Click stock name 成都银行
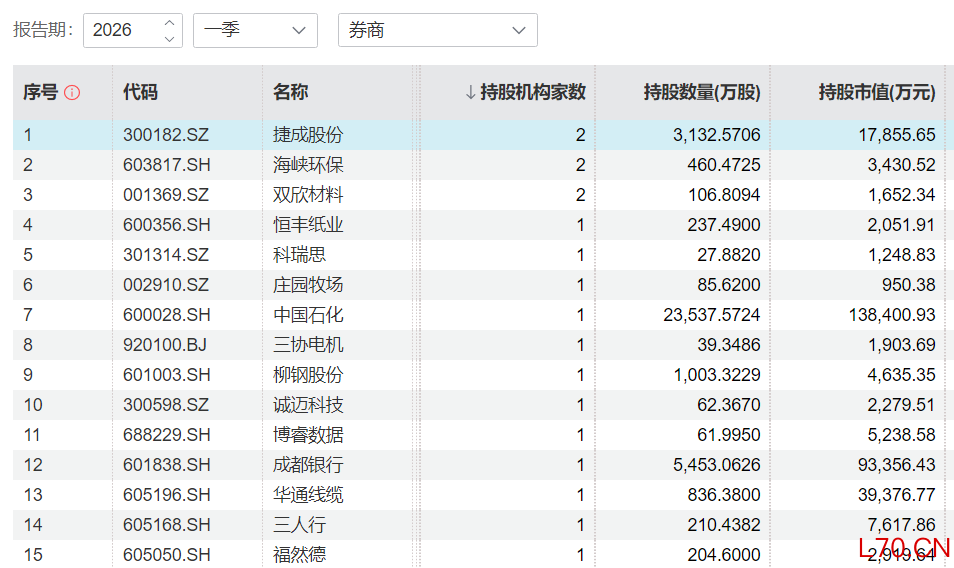The height and width of the screenshot is (568, 954). pos(308,465)
